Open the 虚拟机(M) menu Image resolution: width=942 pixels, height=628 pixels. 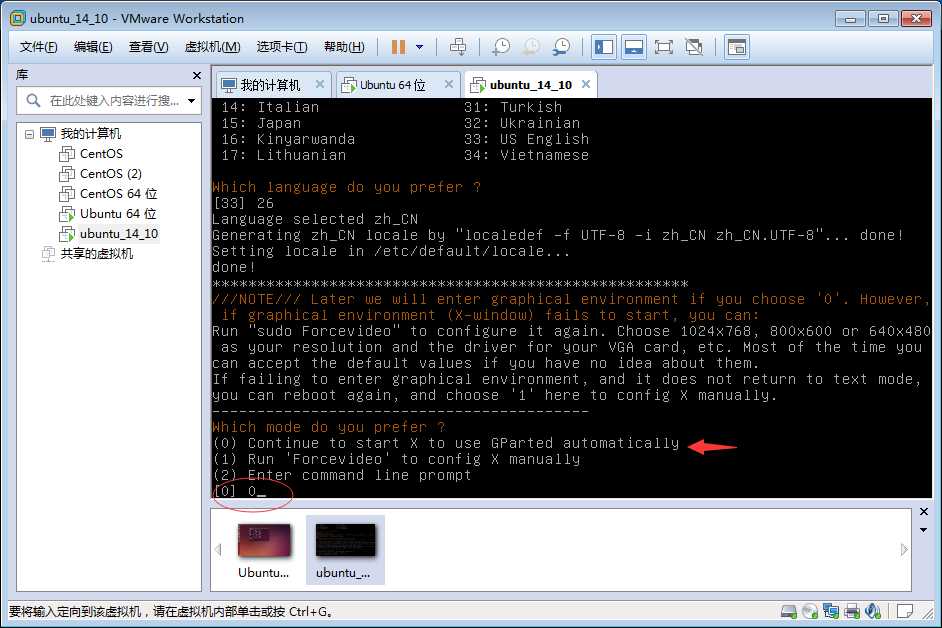pyautogui.click(x=213, y=47)
